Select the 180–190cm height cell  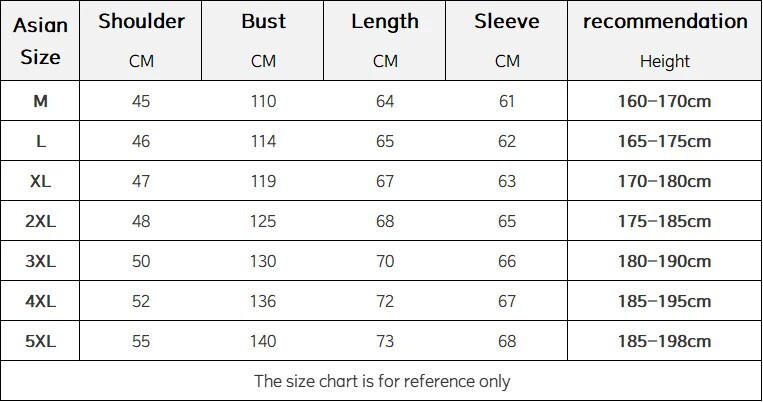665,261
